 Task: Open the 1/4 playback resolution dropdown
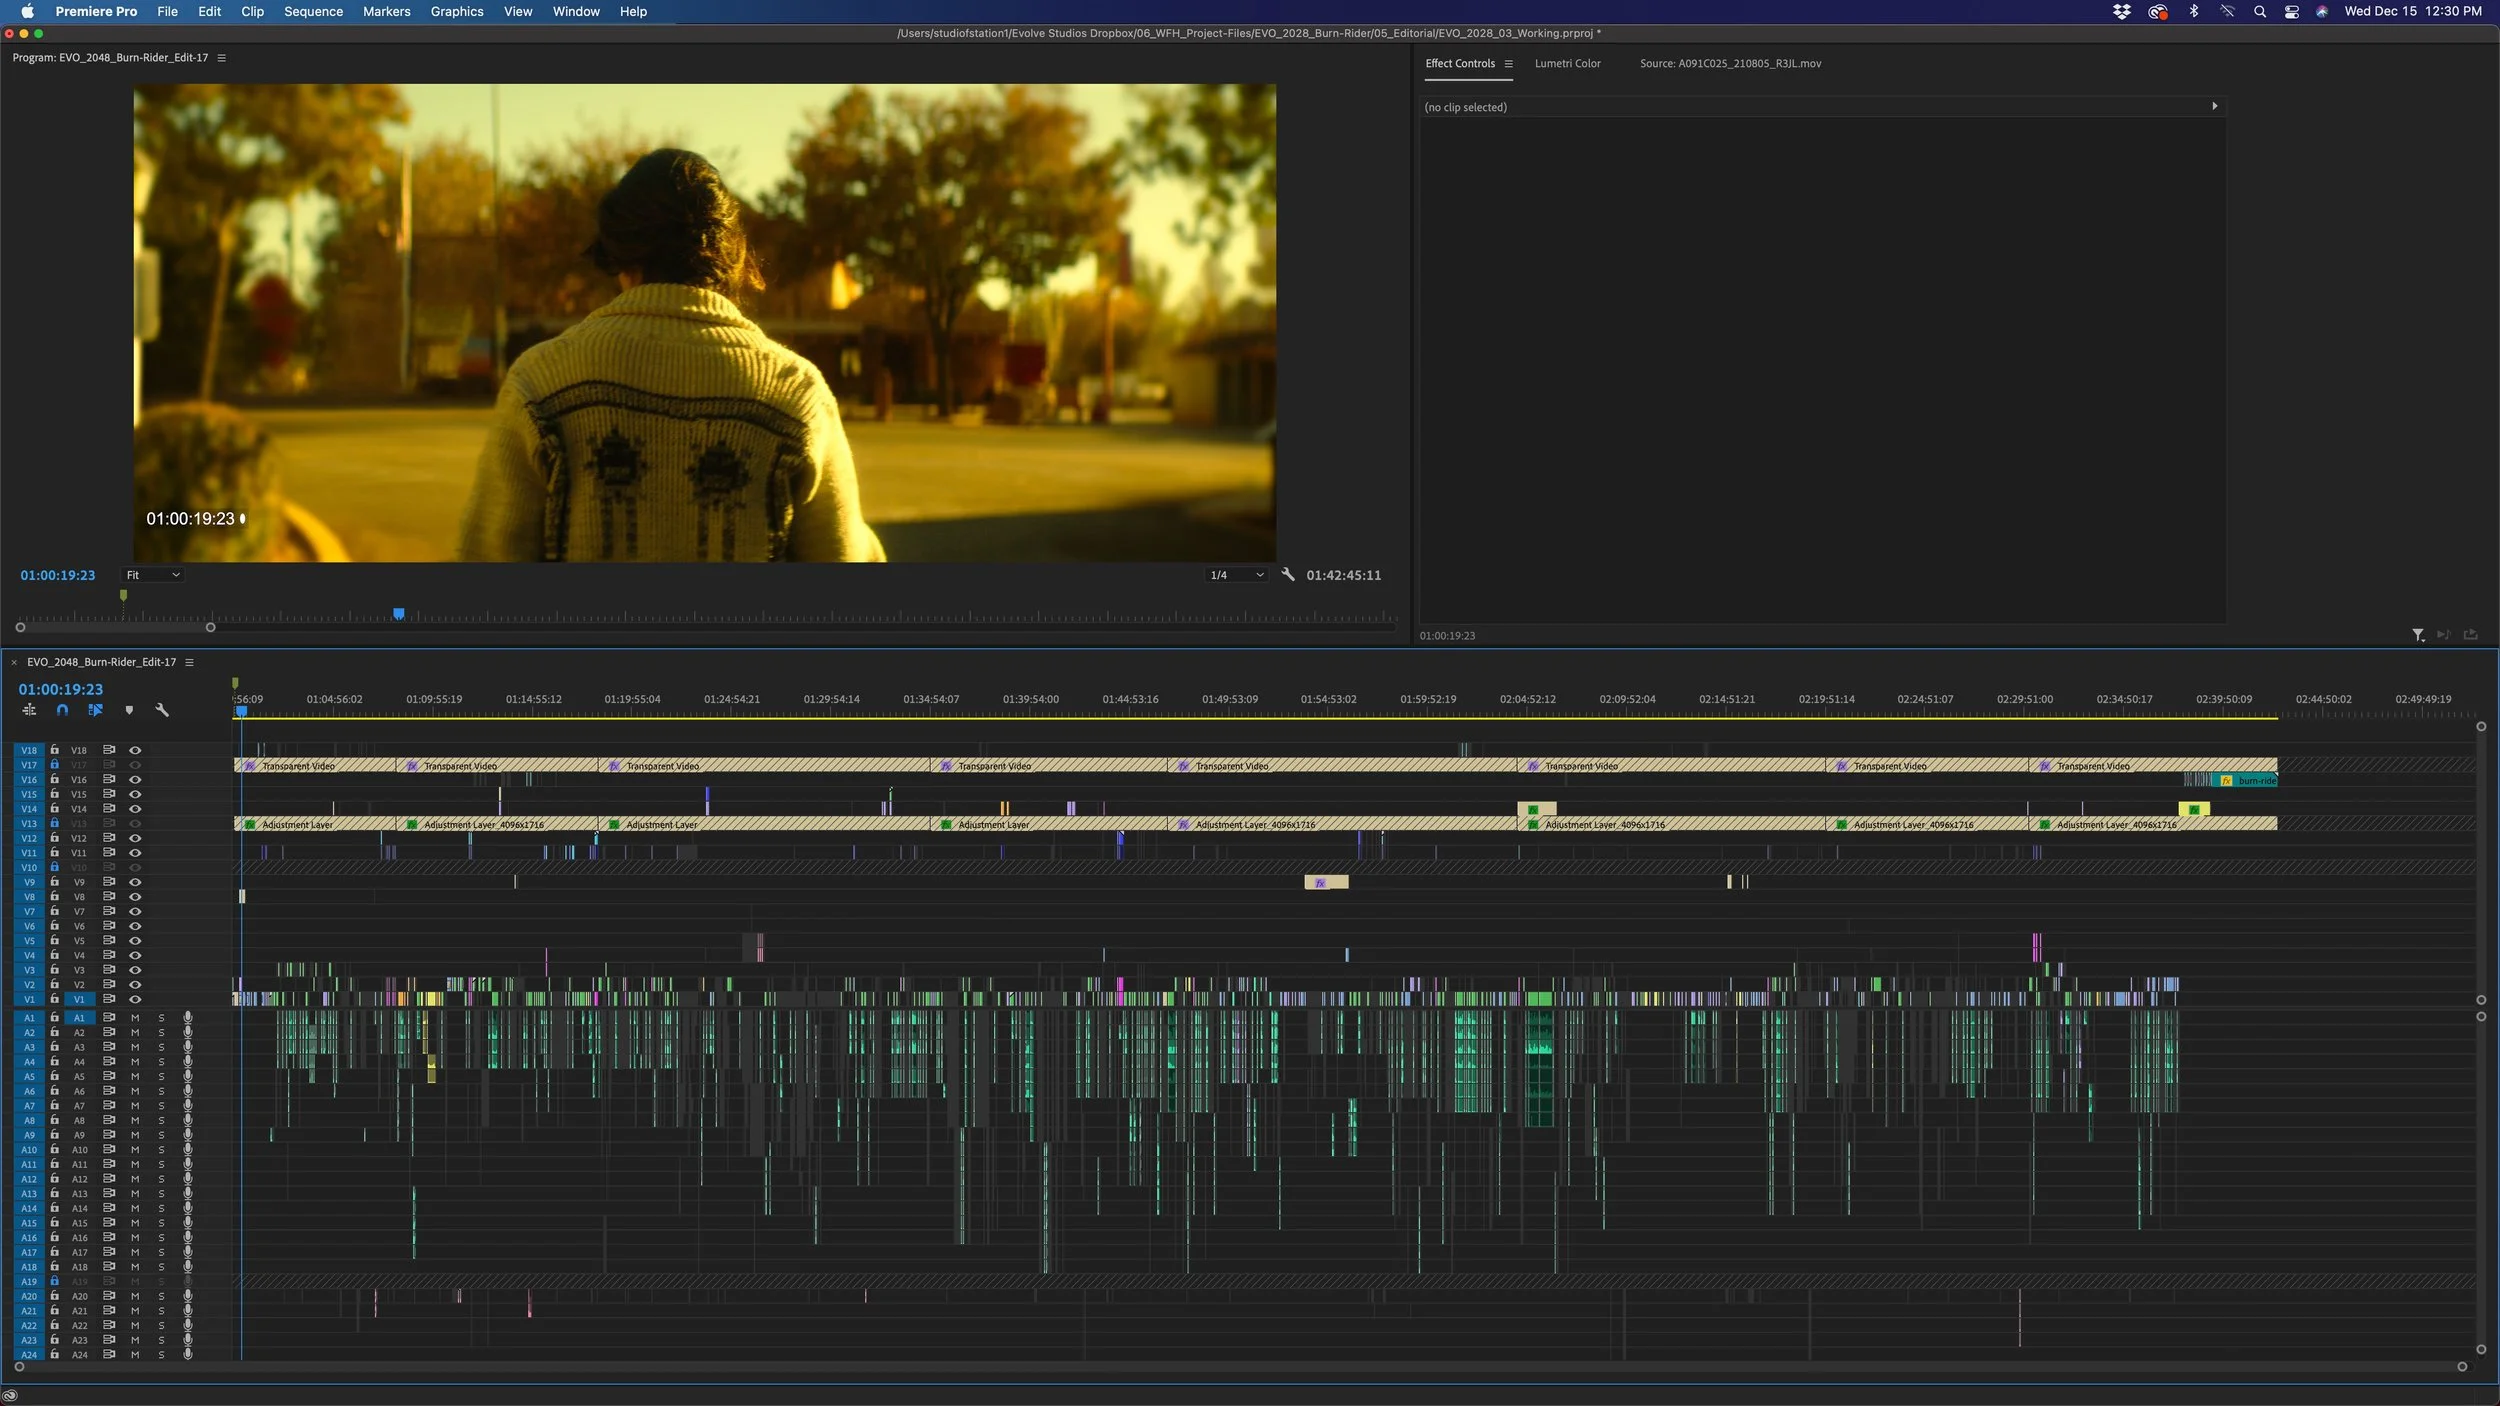coord(1236,575)
